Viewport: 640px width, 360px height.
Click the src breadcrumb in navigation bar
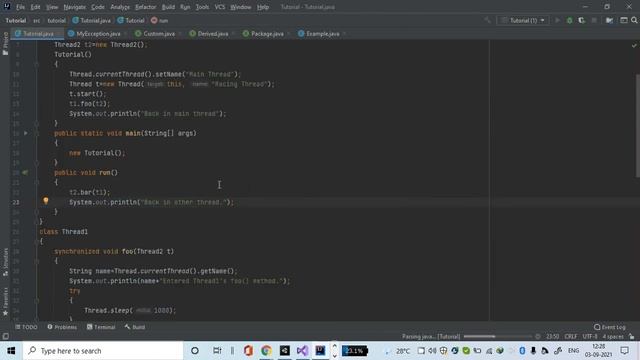(x=36, y=20)
